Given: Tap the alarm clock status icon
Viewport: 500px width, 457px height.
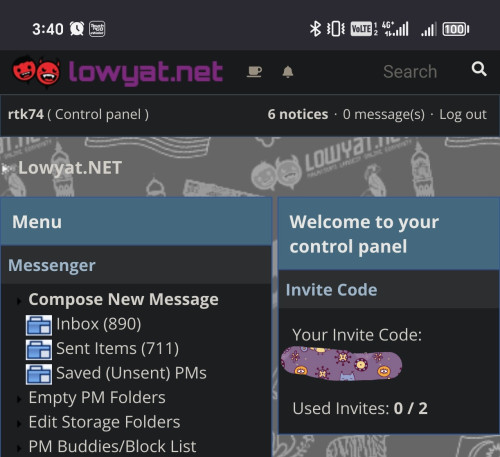Looking at the screenshot, I should coord(77,29).
